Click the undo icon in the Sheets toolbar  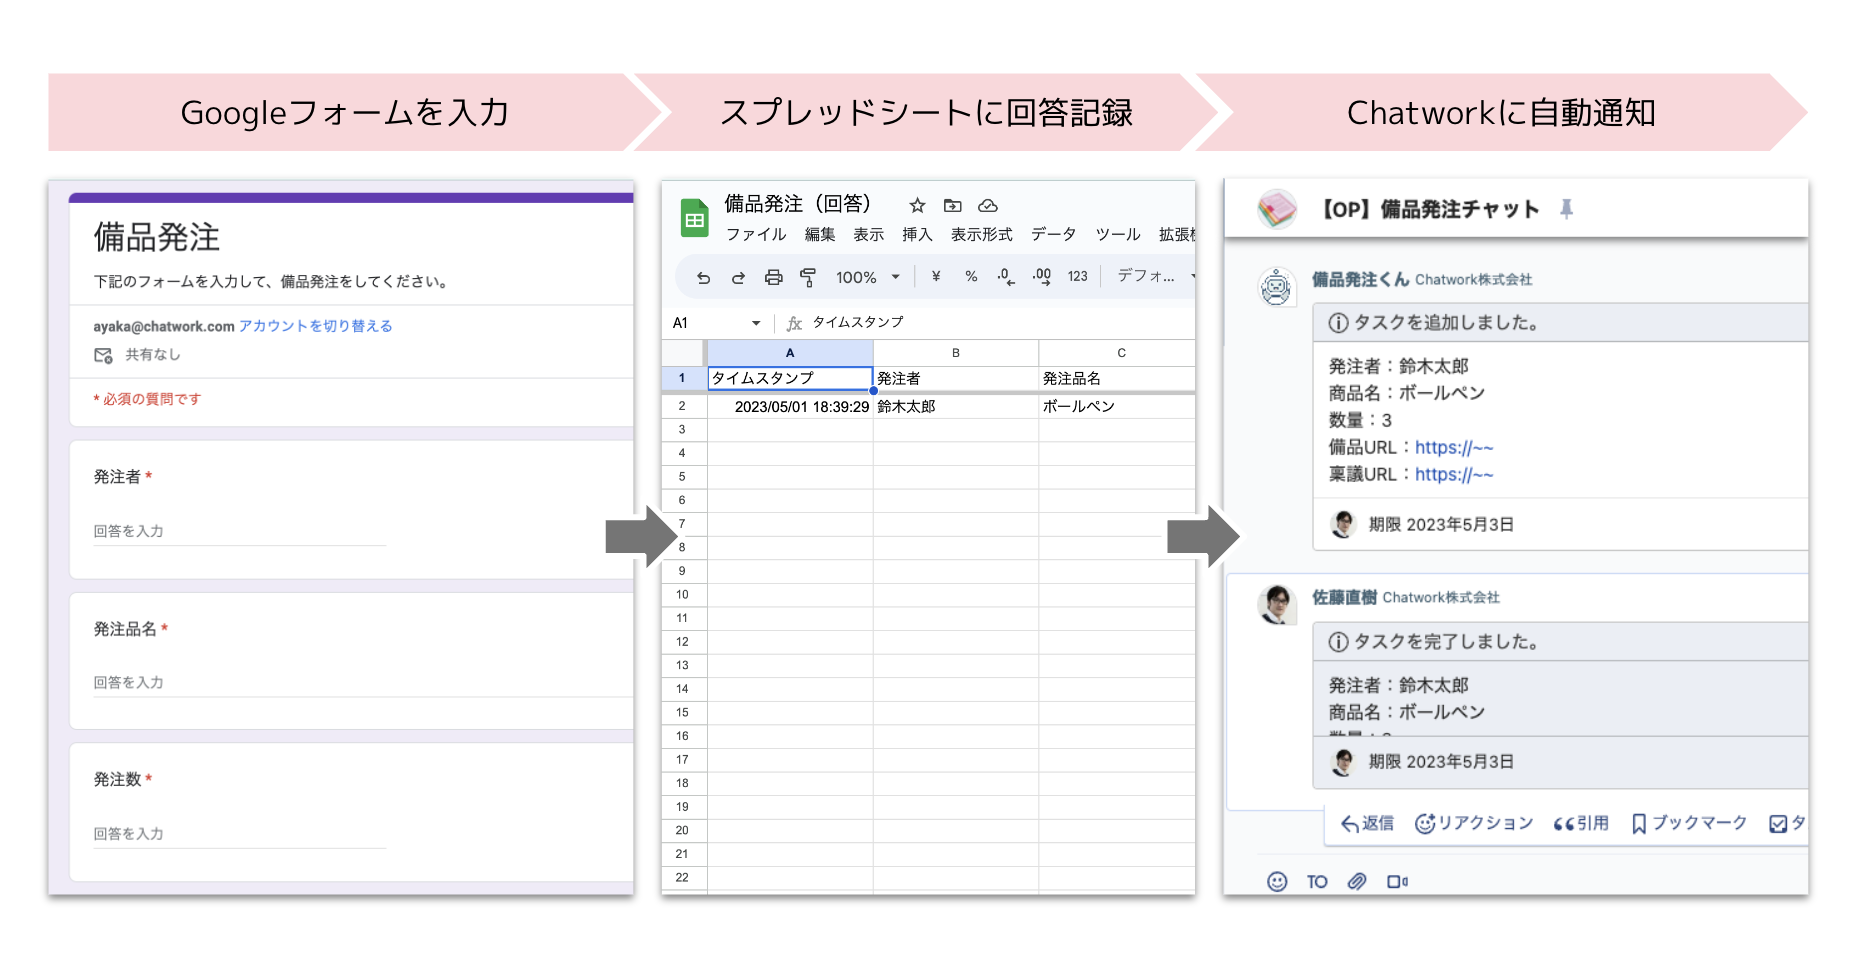[x=703, y=277]
